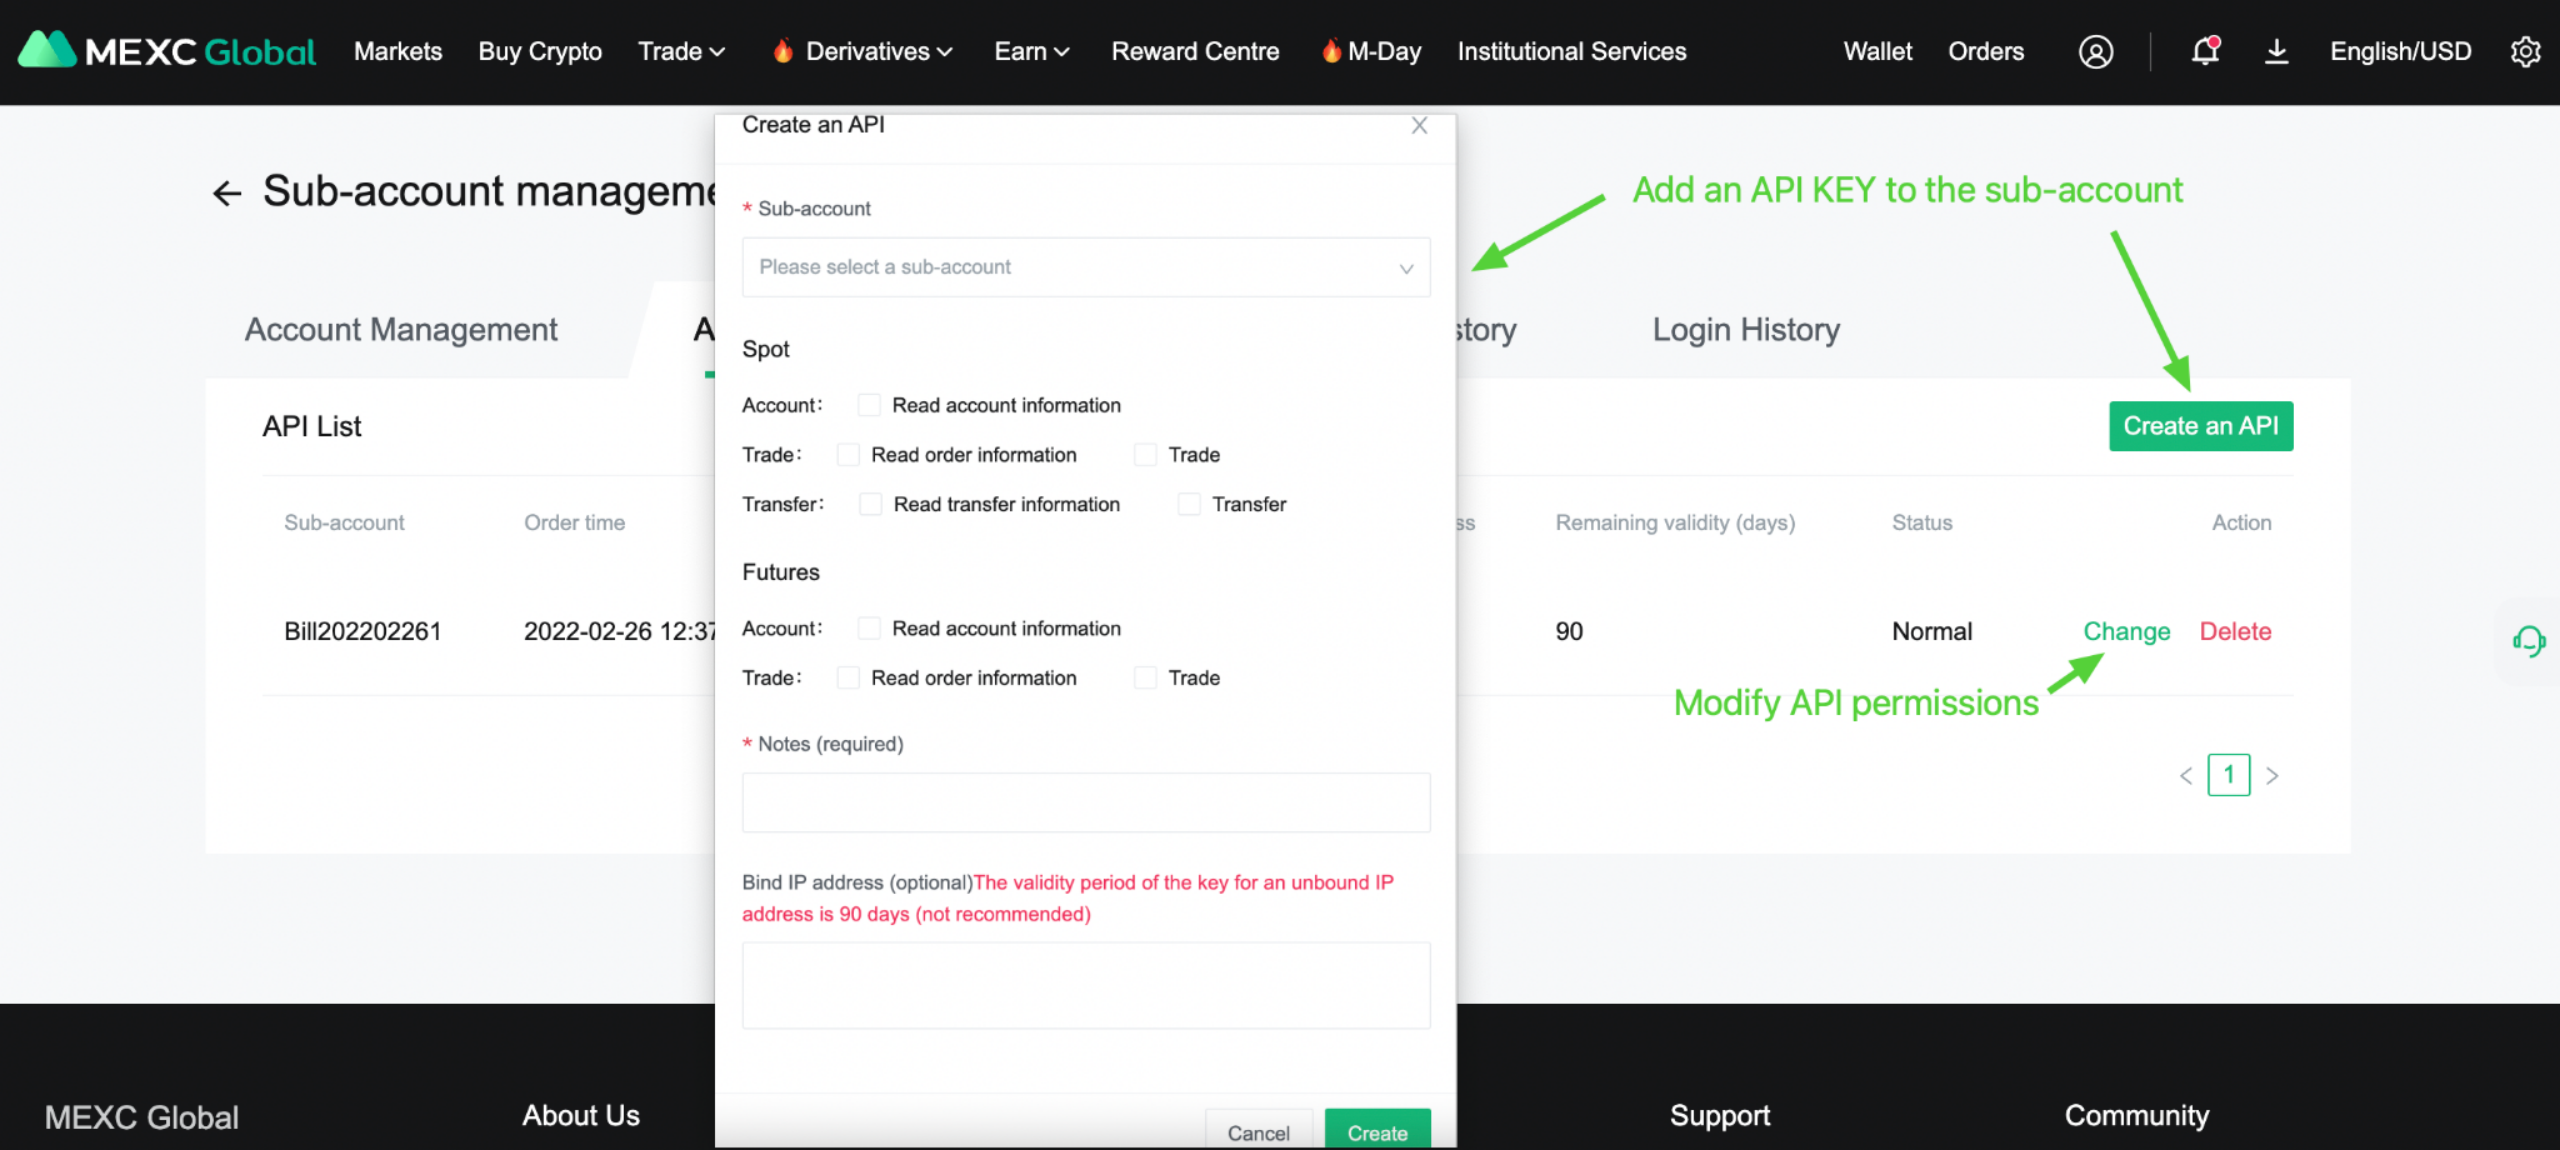Click the green Create button in dialog

pyautogui.click(x=1376, y=1132)
